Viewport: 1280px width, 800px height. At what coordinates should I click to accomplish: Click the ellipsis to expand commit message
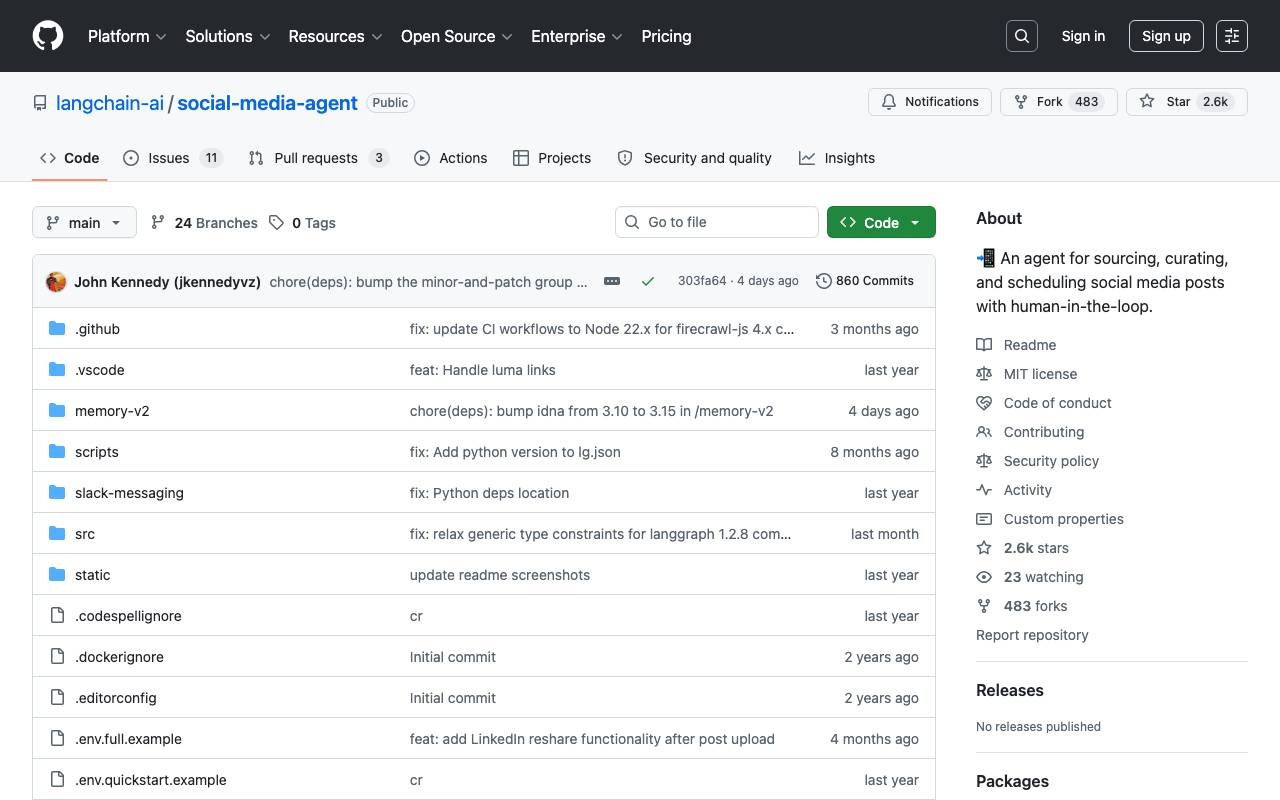[x=612, y=281]
